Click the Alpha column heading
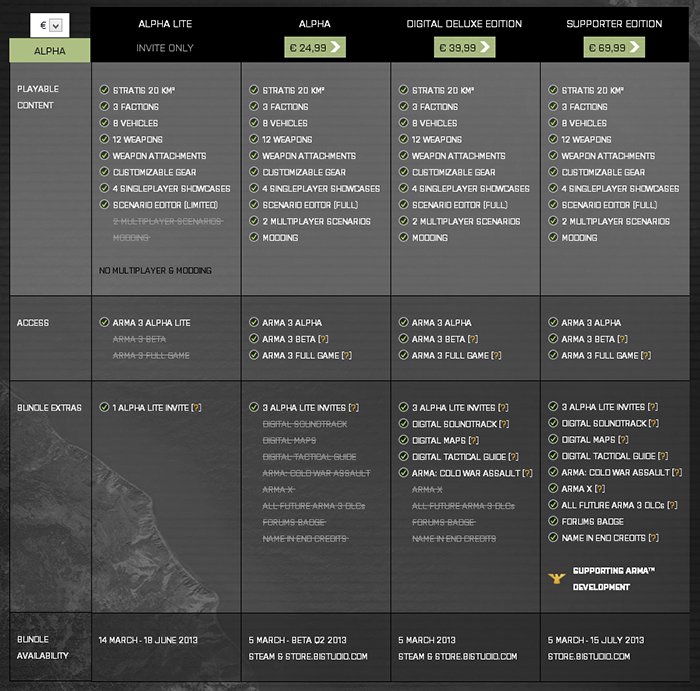This screenshot has height=691, width=700. tap(315, 24)
